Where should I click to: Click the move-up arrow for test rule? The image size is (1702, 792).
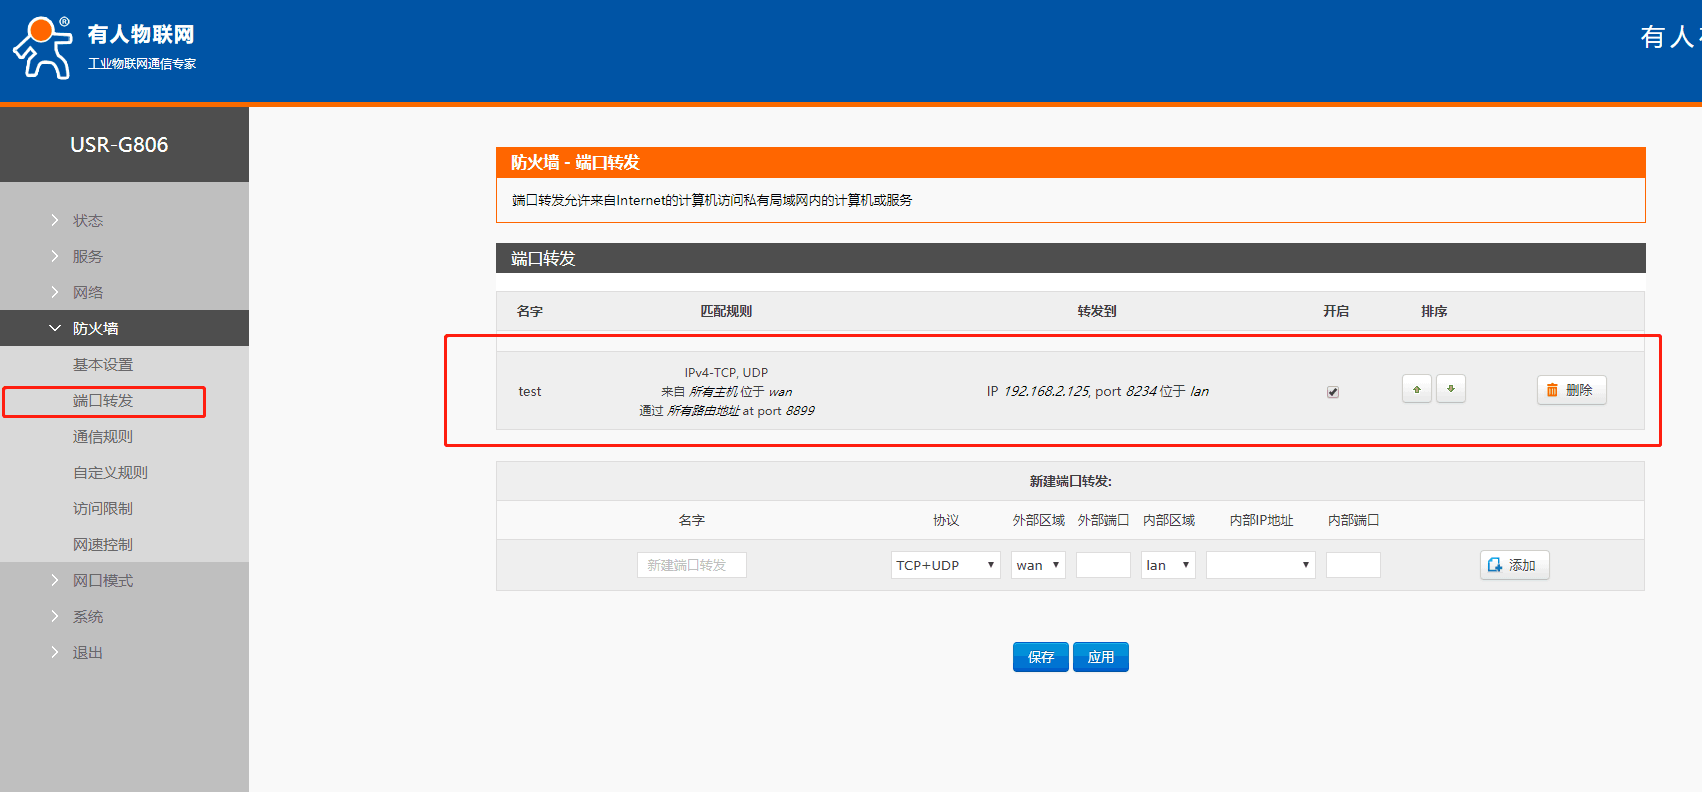[x=1416, y=389]
